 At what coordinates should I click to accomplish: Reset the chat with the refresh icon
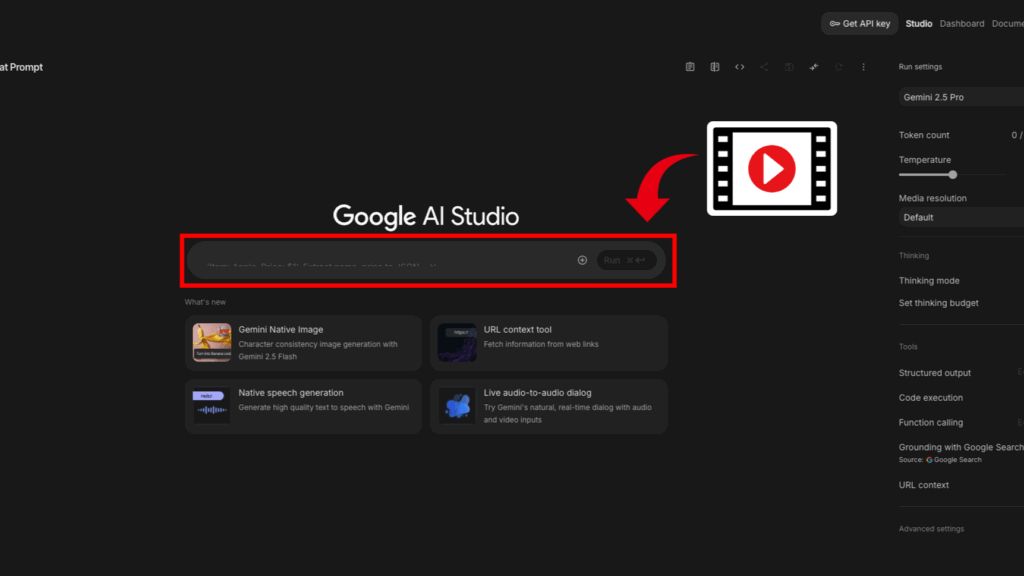pyautogui.click(x=839, y=66)
